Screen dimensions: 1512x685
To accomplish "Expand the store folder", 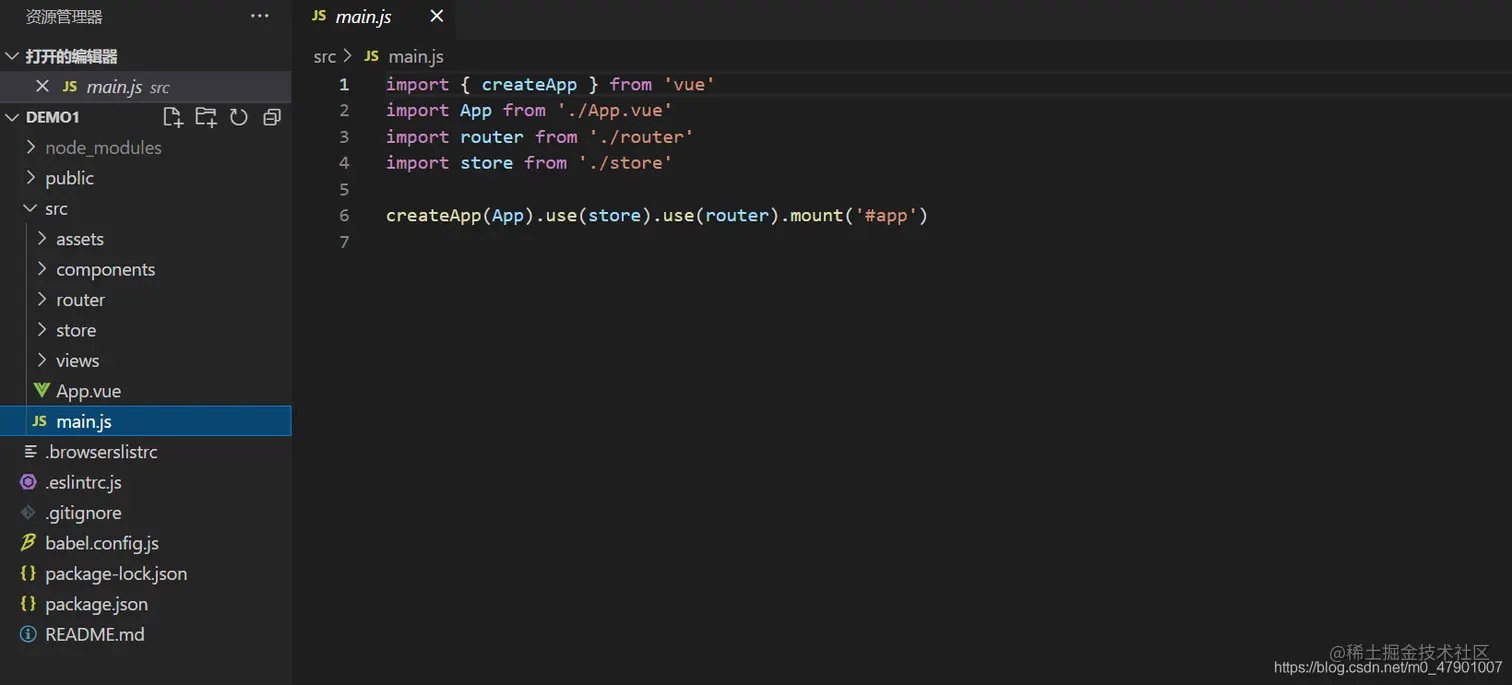I will point(42,330).
